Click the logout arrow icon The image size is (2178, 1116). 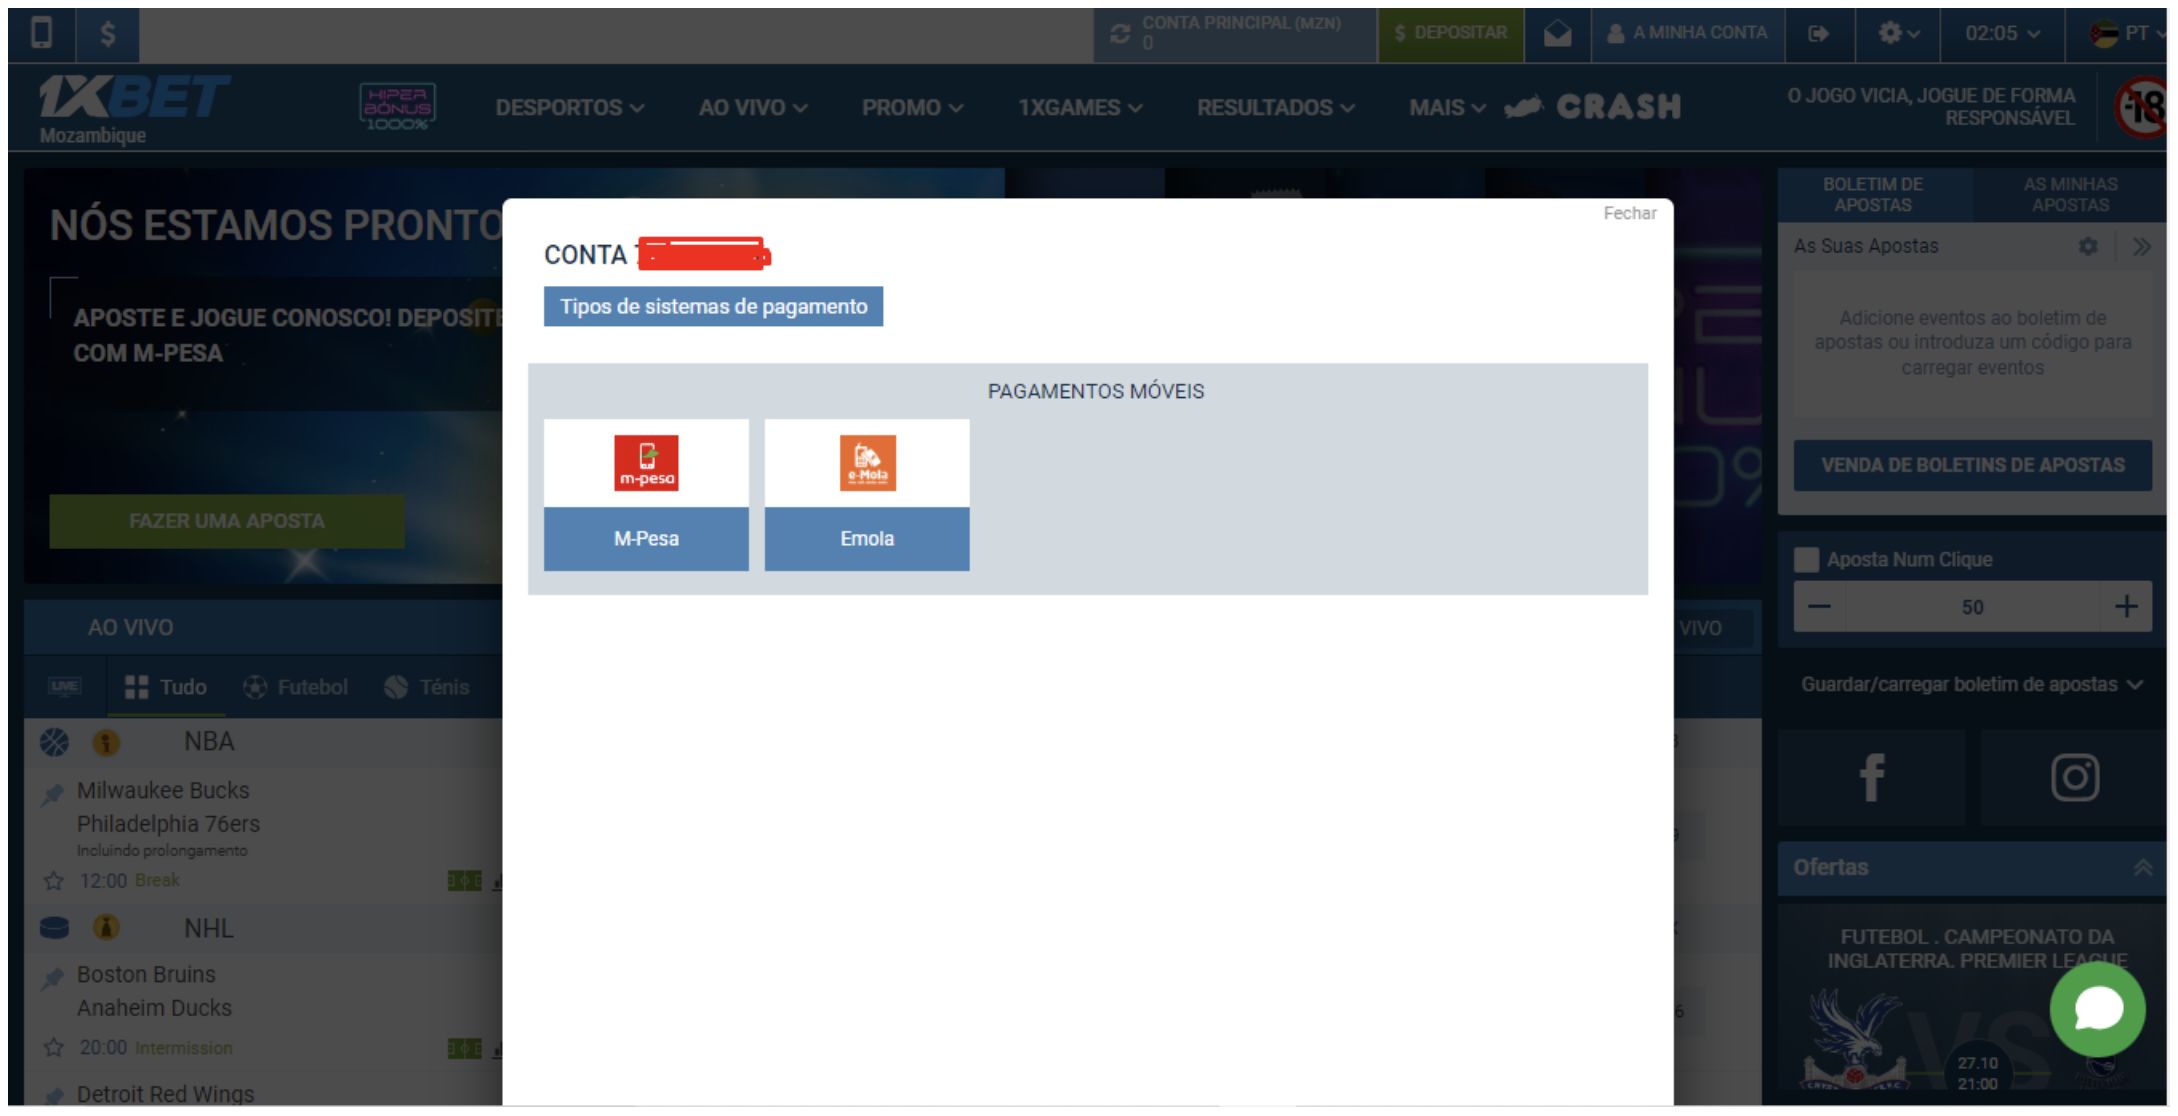click(1819, 35)
